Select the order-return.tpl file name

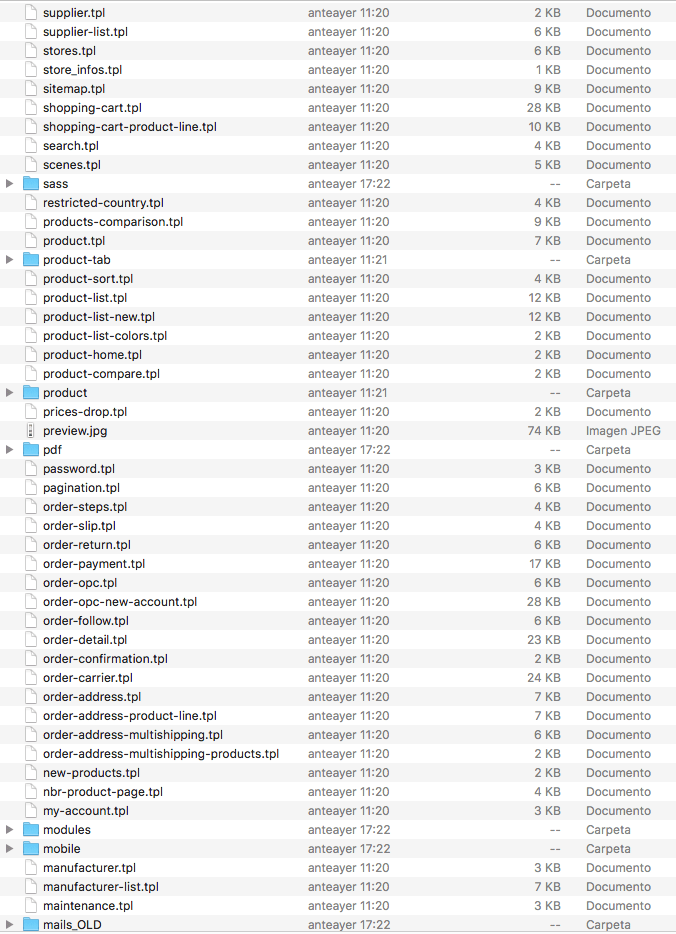(87, 545)
